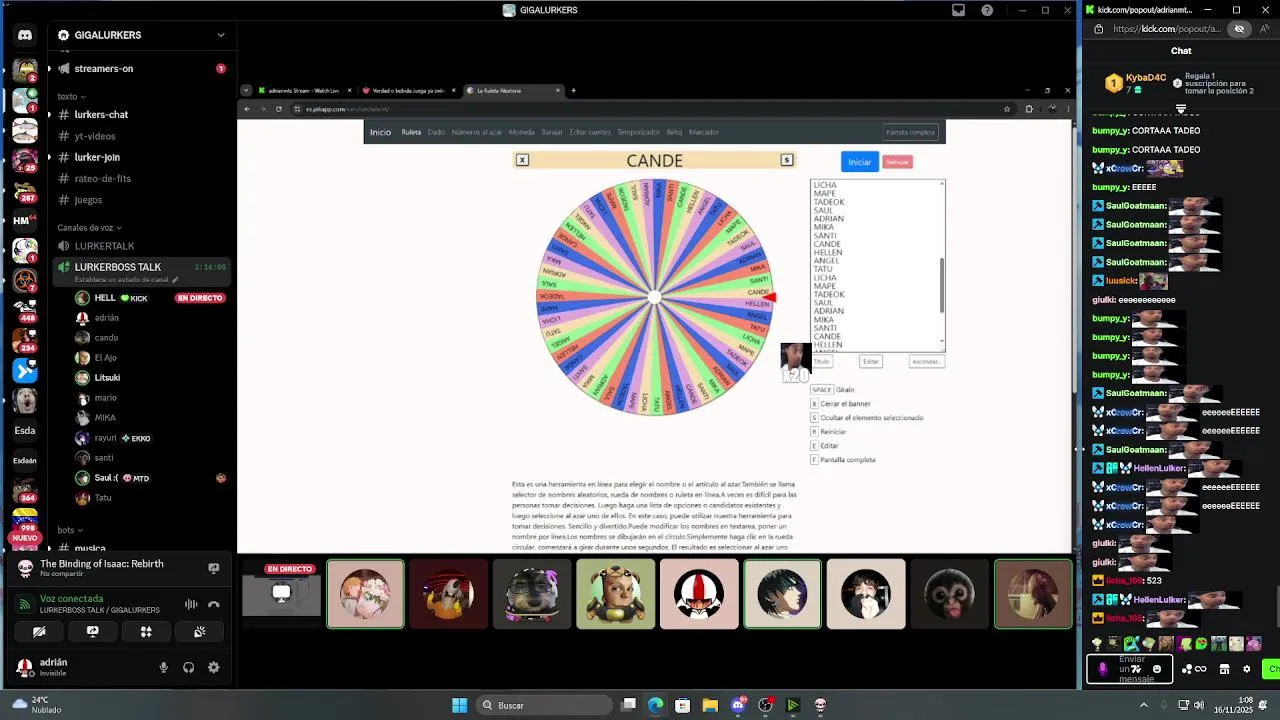The image size is (1280, 720).
Task: Open the emoji picker in Kick chat
Action: pos(1157,669)
